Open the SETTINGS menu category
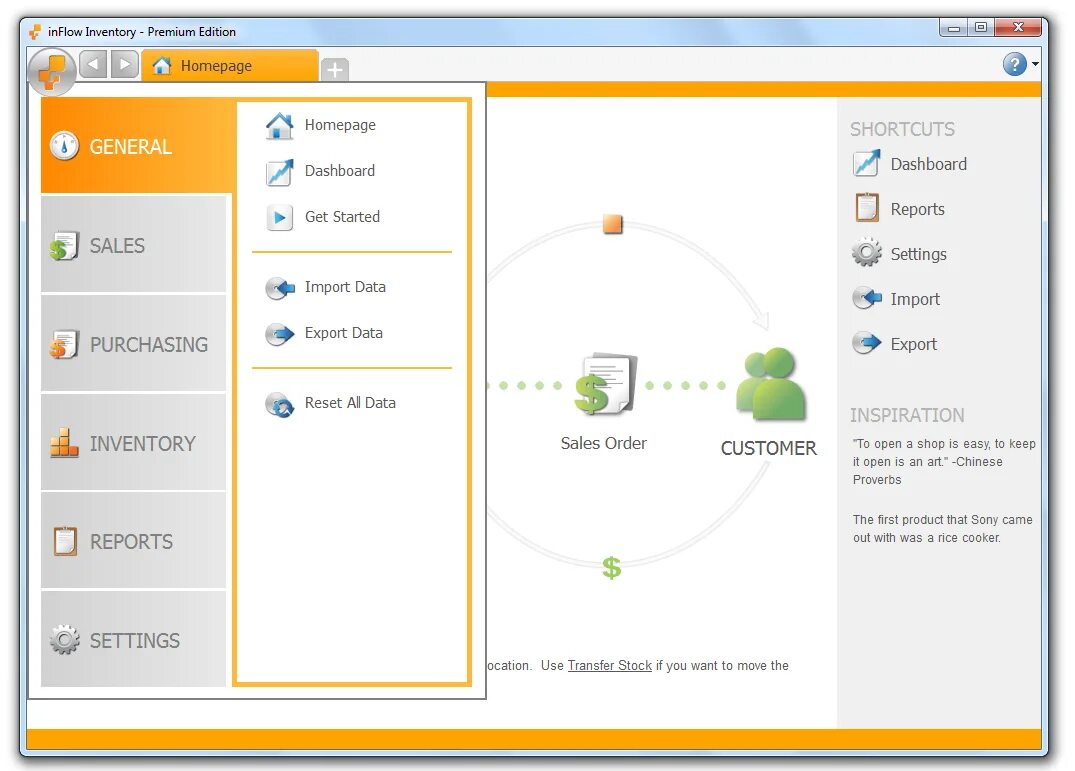Screen dimensions: 1075x771 pos(134,639)
